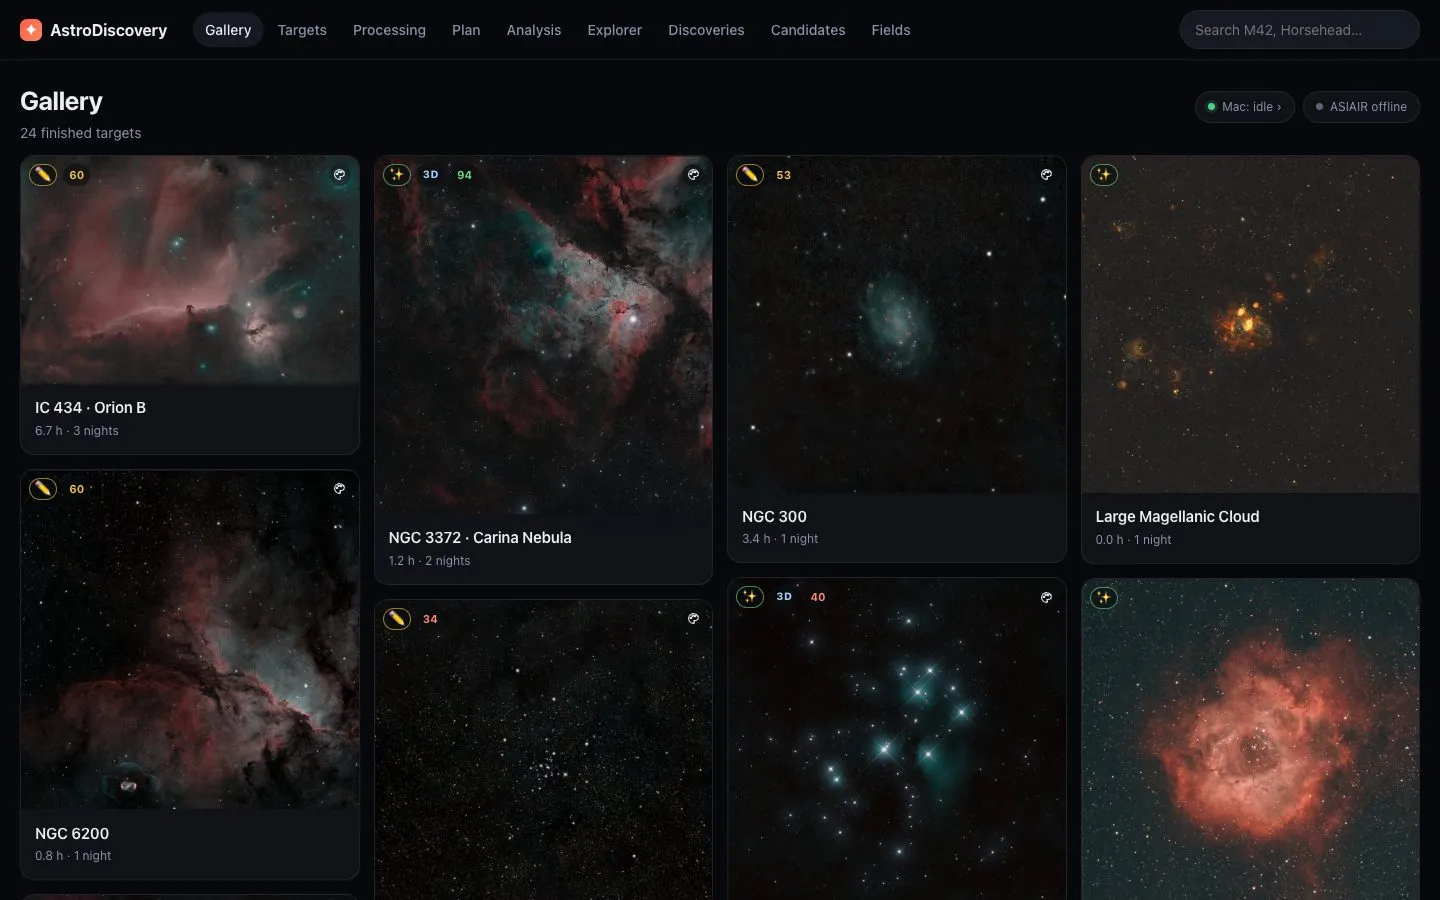Image resolution: width=1440 pixels, height=900 pixels.
Task: Click pencil badge on IC 434 card
Action: [43, 175]
